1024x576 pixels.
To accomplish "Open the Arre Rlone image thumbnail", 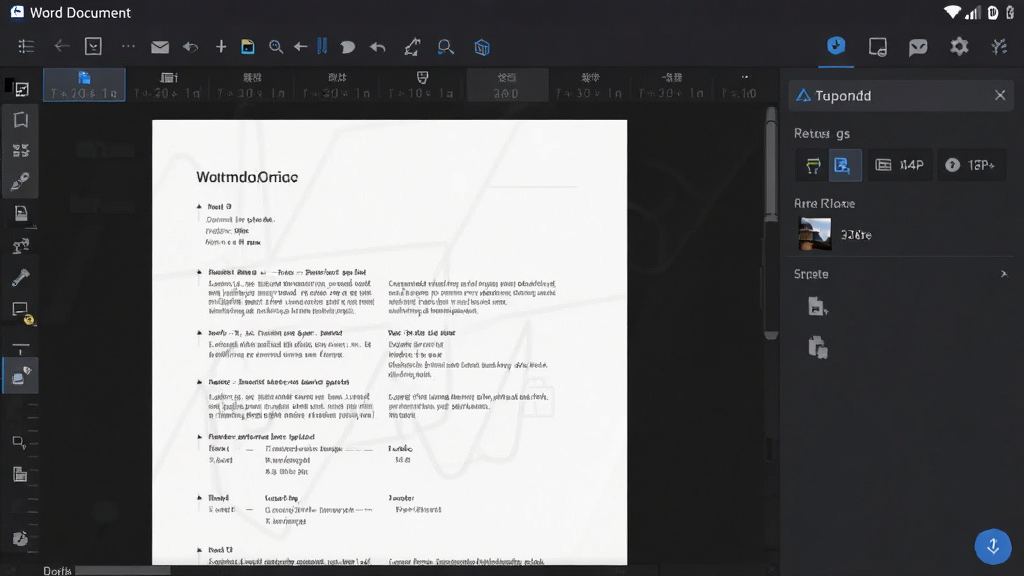I will coord(815,234).
